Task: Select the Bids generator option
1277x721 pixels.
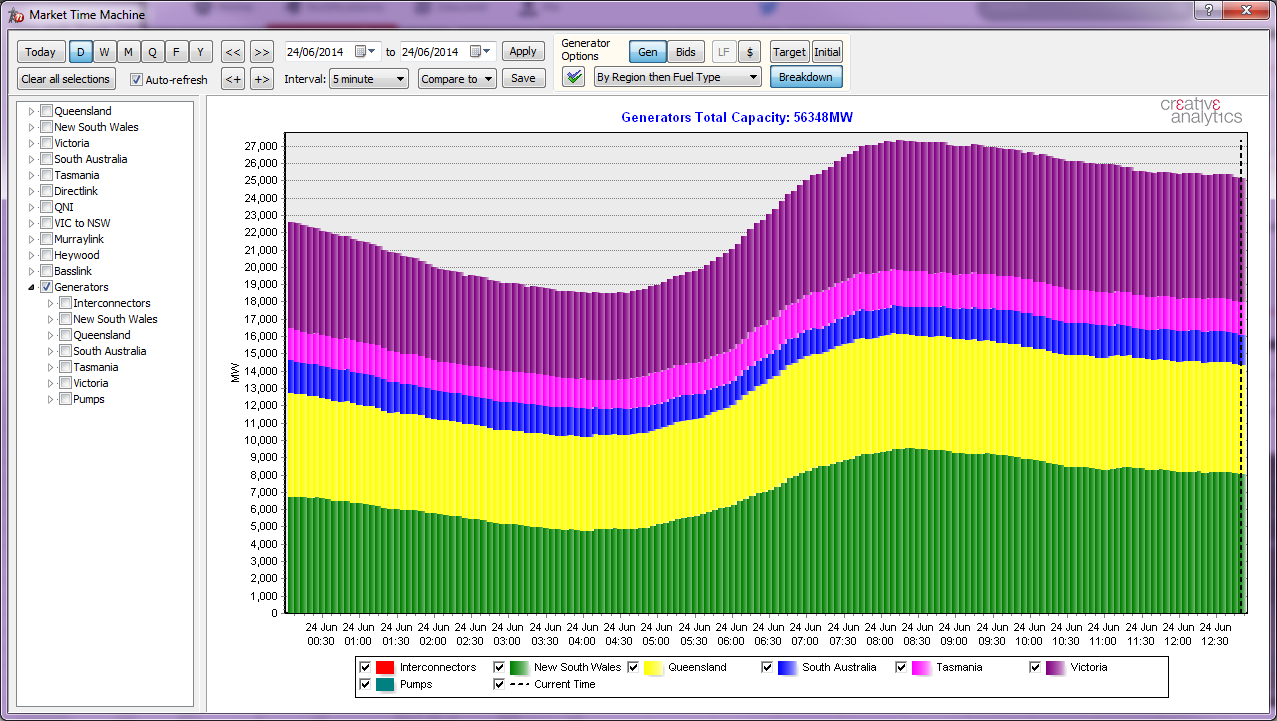Action: pyautogui.click(x=686, y=52)
